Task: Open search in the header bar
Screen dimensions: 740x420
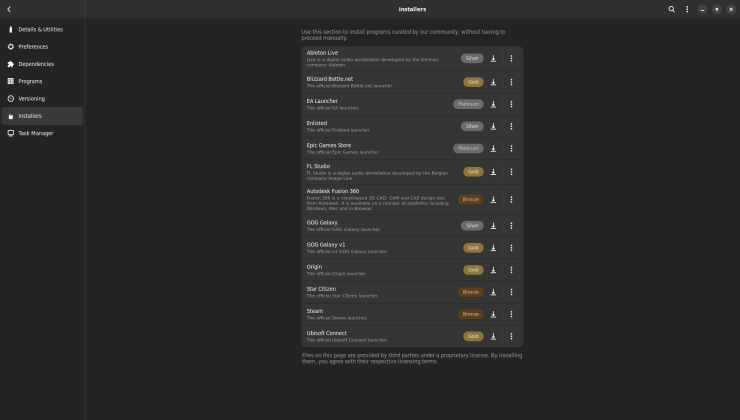Action: click(x=672, y=9)
